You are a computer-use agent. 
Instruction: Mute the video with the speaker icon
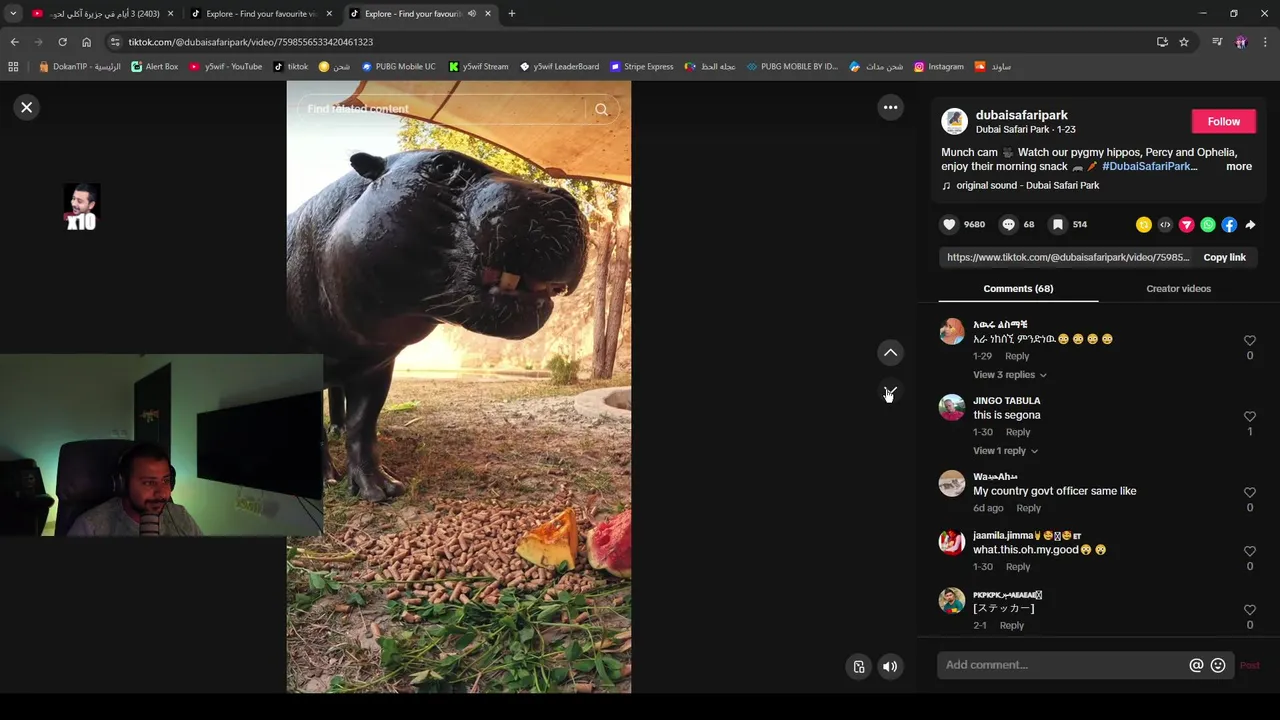pos(890,667)
